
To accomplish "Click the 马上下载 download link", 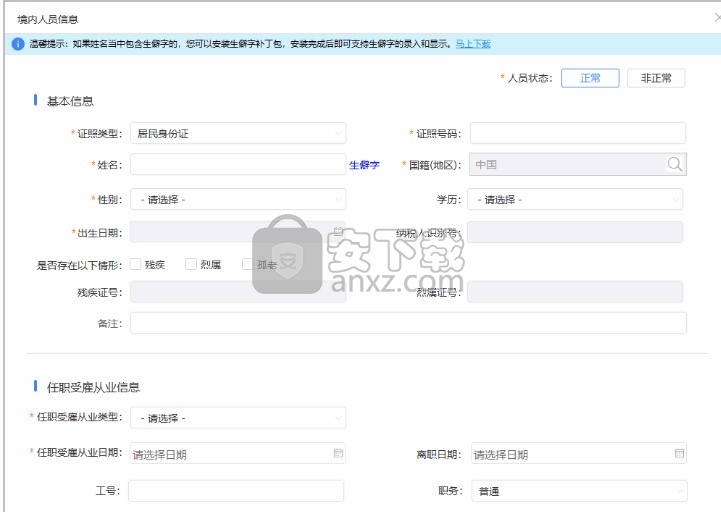I will point(473,44).
